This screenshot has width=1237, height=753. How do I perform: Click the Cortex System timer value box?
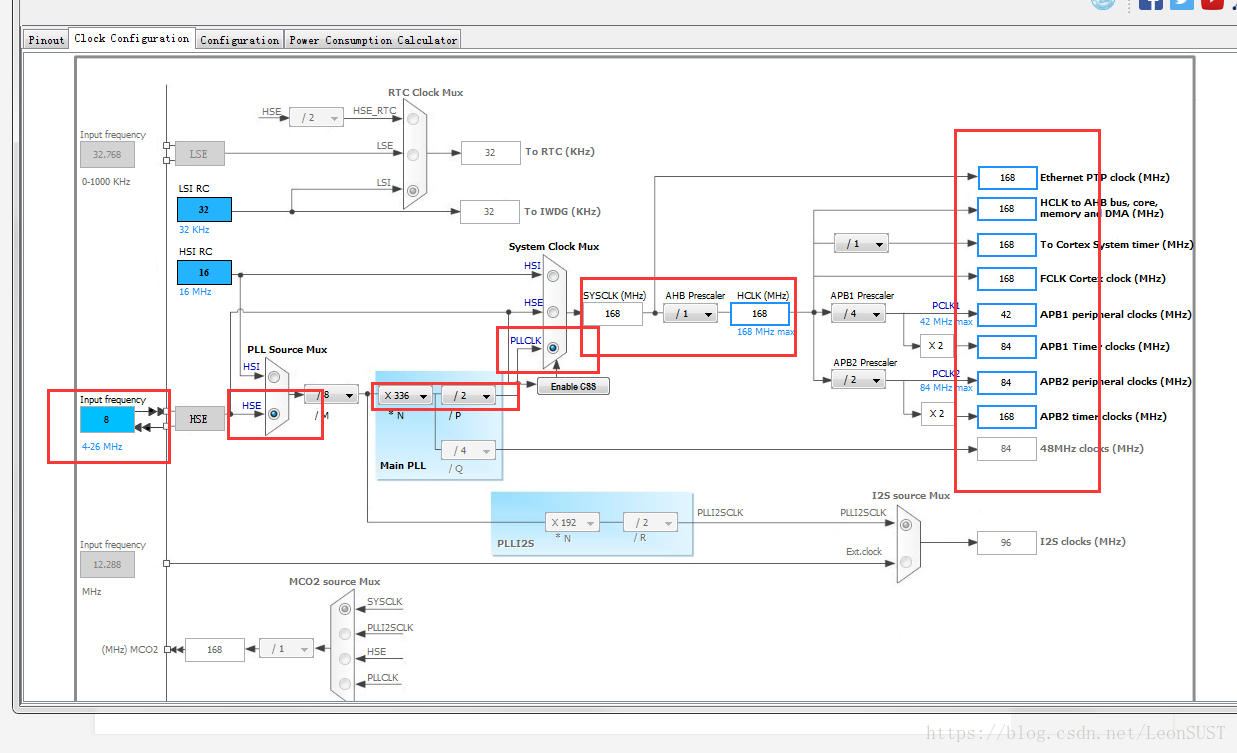coord(1007,244)
